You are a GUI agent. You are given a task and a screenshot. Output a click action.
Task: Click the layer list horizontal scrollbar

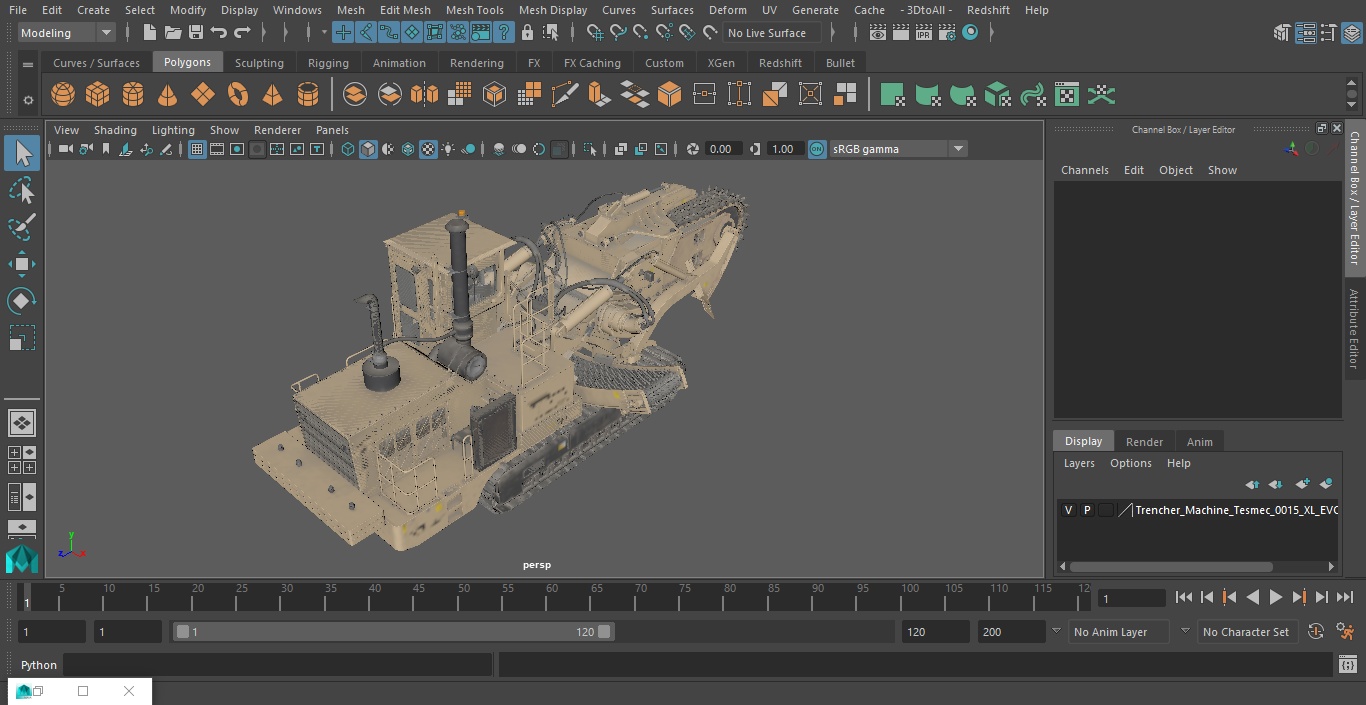click(x=1171, y=566)
